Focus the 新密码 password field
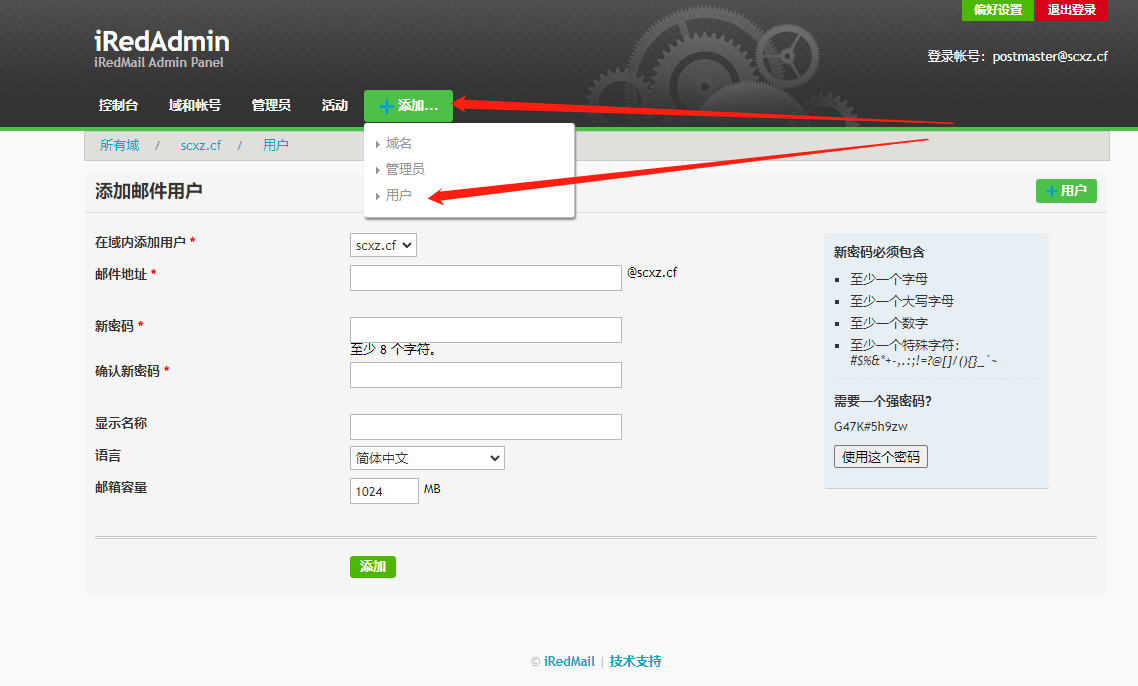This screenshot has width=1138, height=686. [x=486, y=330]
